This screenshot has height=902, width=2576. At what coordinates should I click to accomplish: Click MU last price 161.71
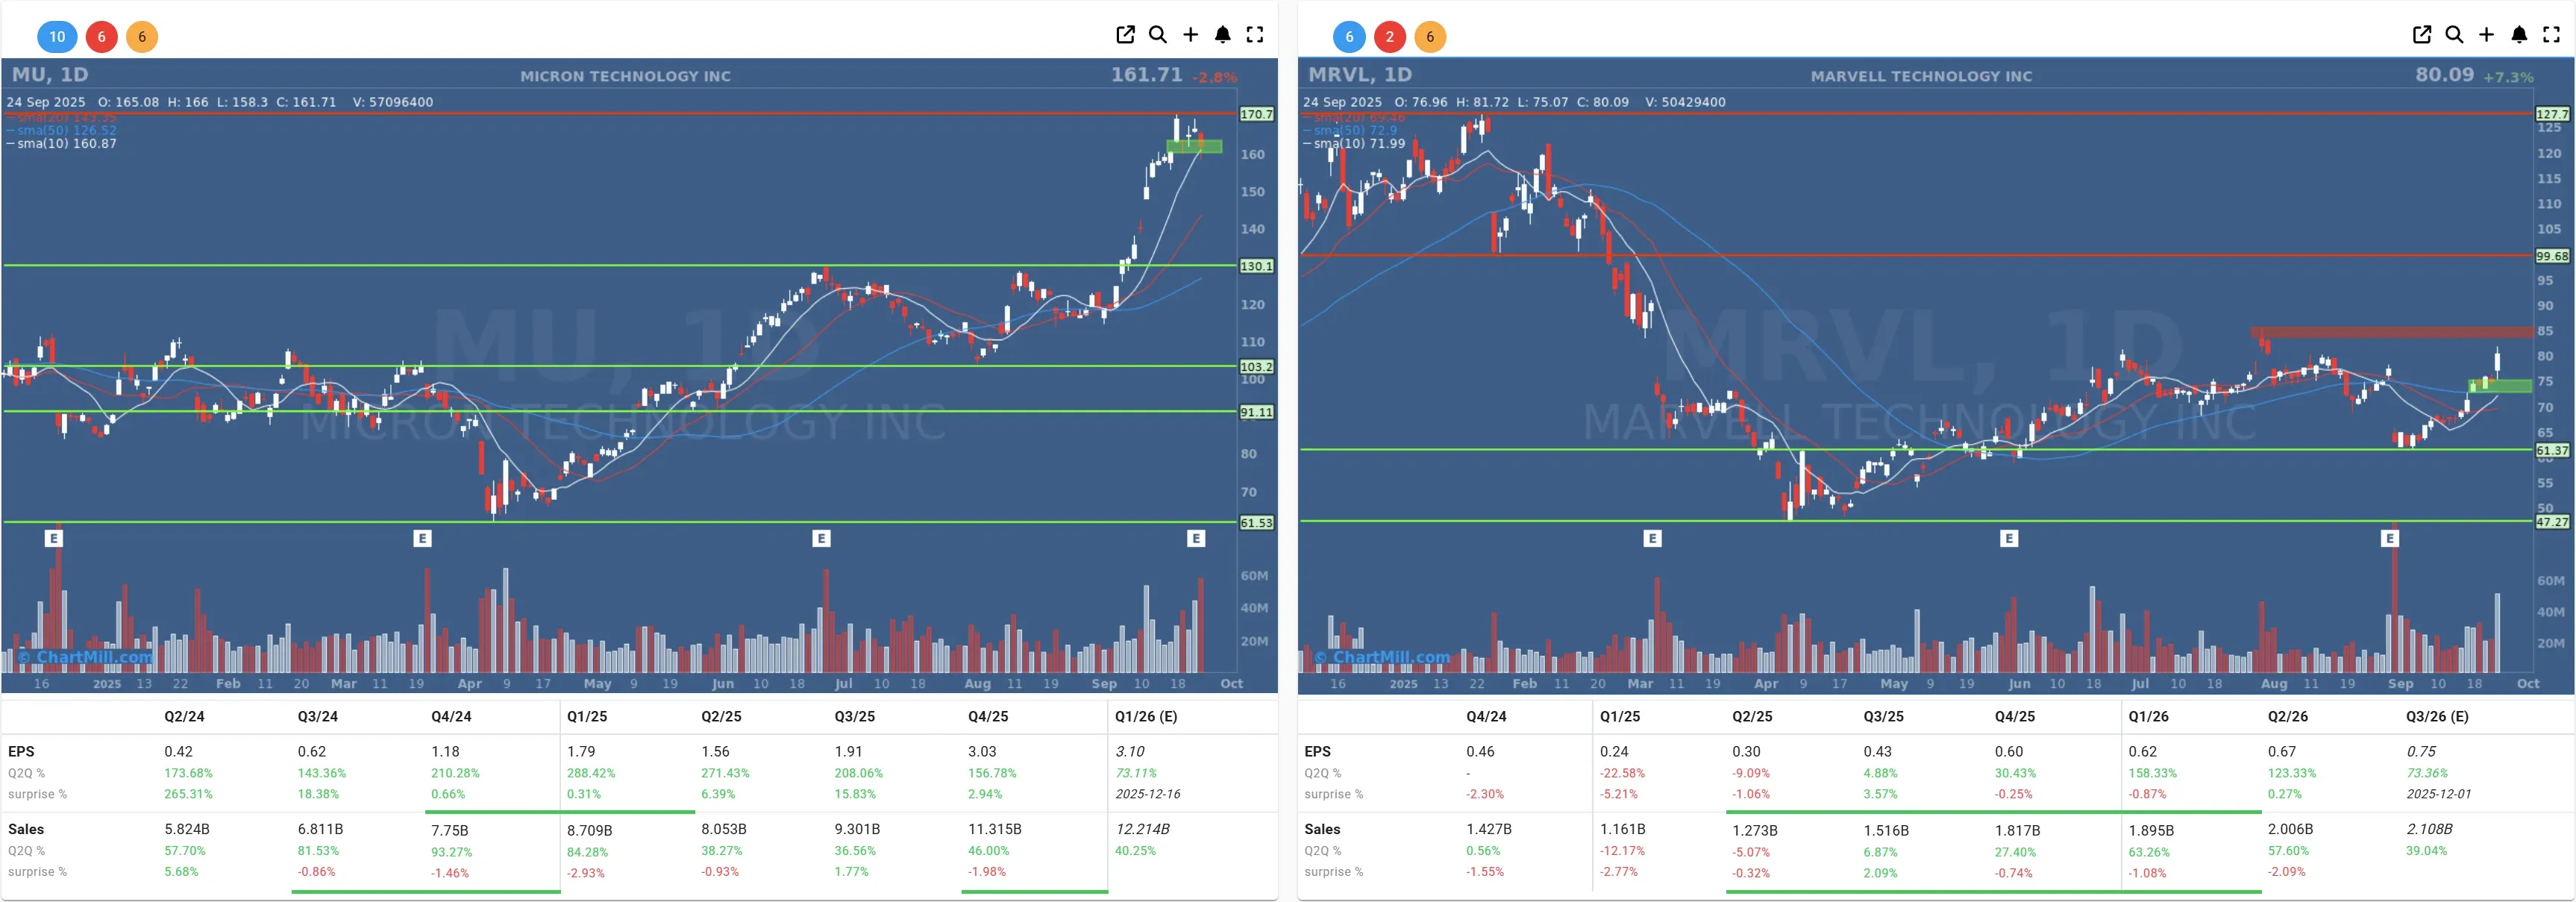point(1146,75)
